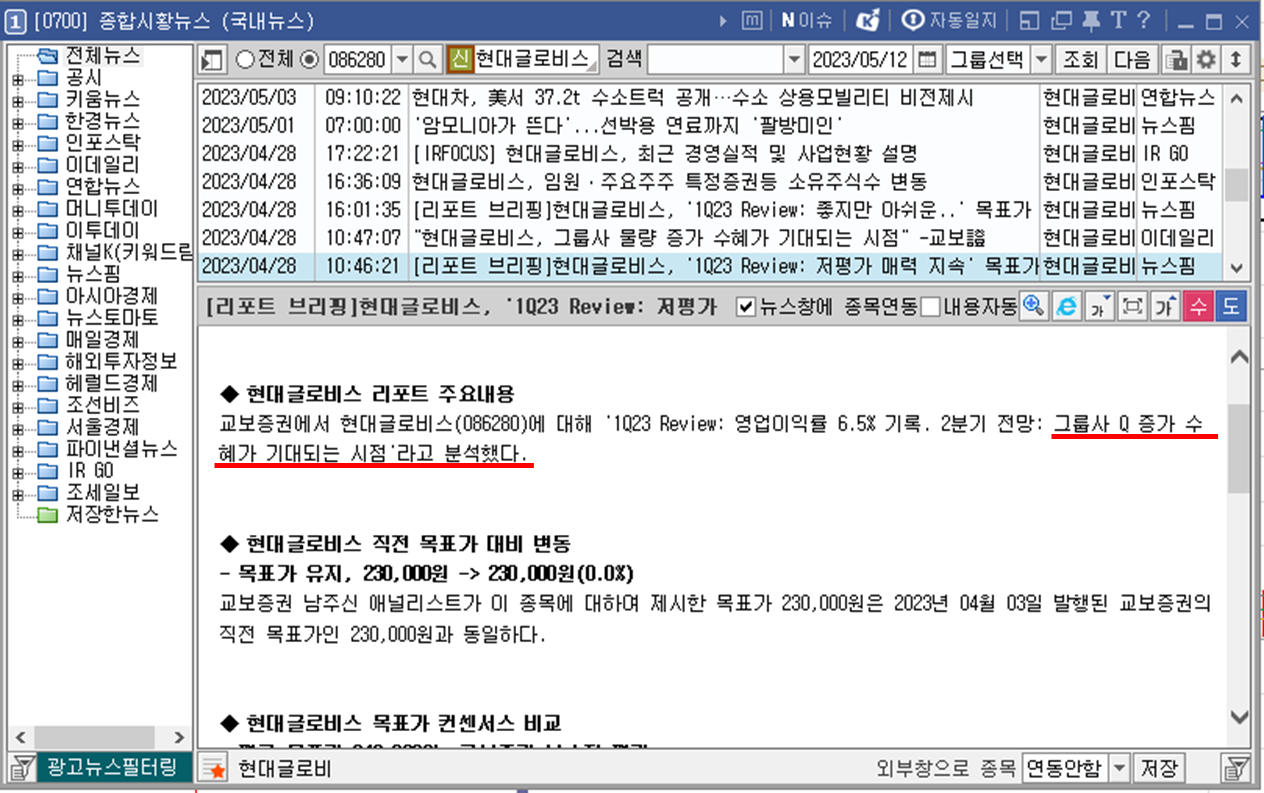Uncheck 뉴스창에 종목연동 checkbox
The width and height of the screenshot is (1264, 793).
pyautogui.click(x=745, y=307)
